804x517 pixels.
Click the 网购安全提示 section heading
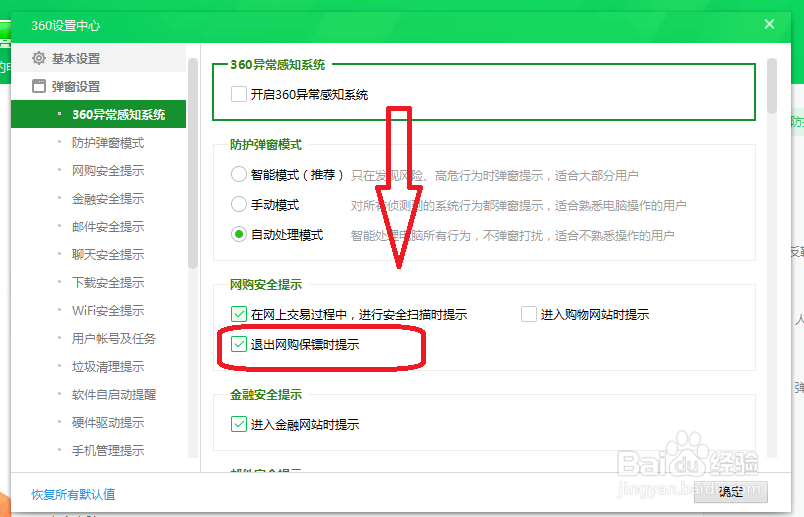pos(266,284)
